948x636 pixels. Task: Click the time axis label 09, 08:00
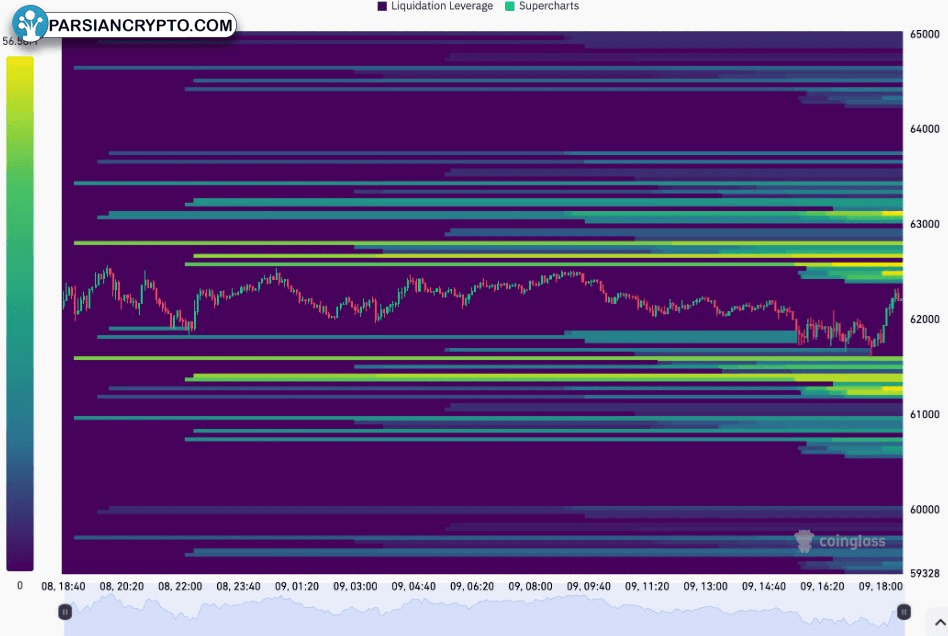[x=530, y=586]
